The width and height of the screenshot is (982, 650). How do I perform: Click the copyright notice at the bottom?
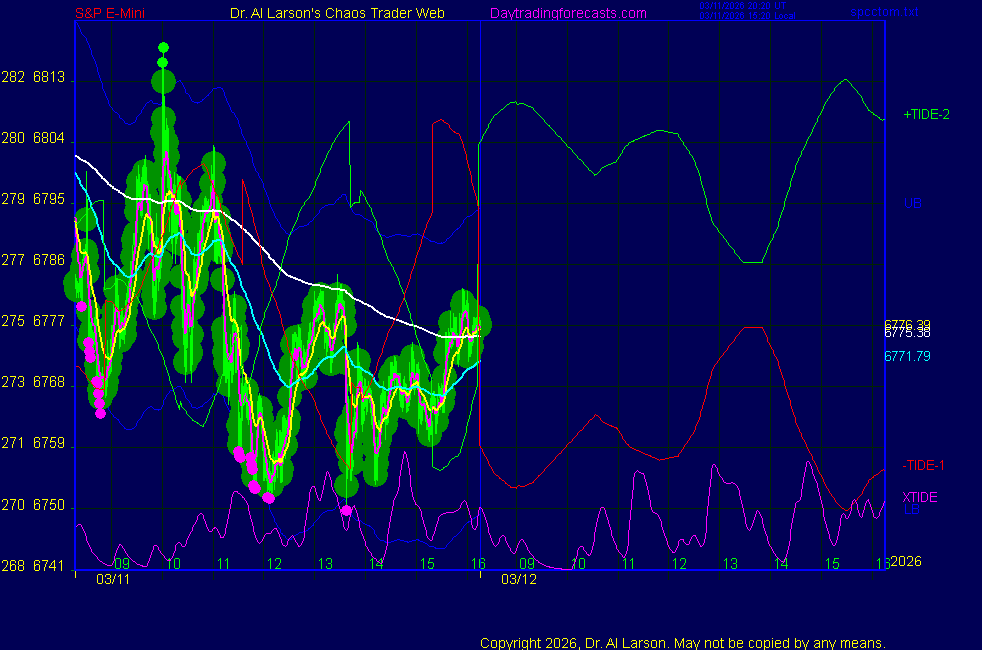pos(682,643)
